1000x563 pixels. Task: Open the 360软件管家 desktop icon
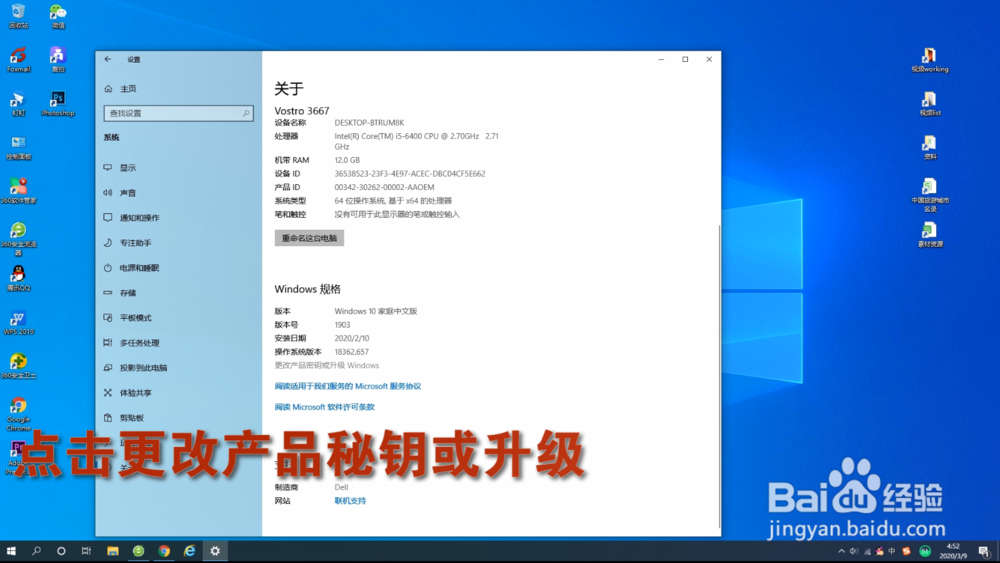point(18,191)
